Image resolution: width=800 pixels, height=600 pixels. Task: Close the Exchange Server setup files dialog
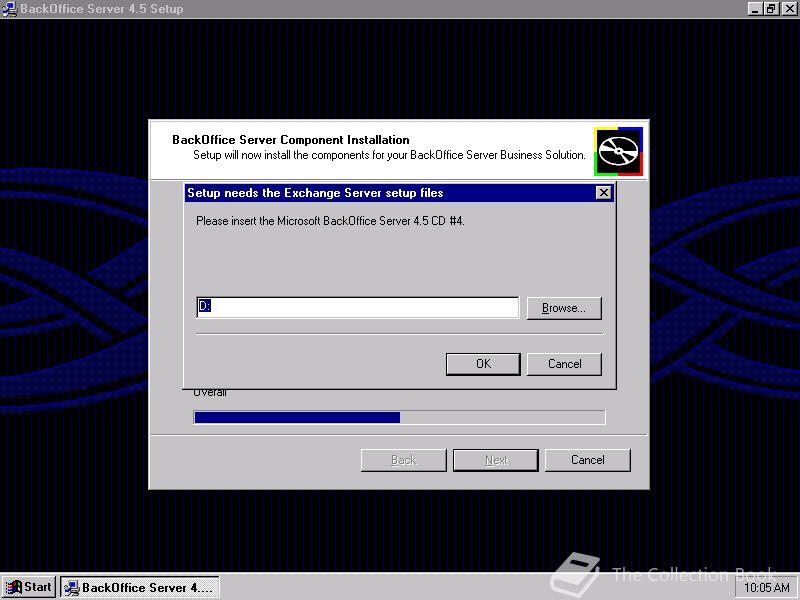click(x=604, y=193)
